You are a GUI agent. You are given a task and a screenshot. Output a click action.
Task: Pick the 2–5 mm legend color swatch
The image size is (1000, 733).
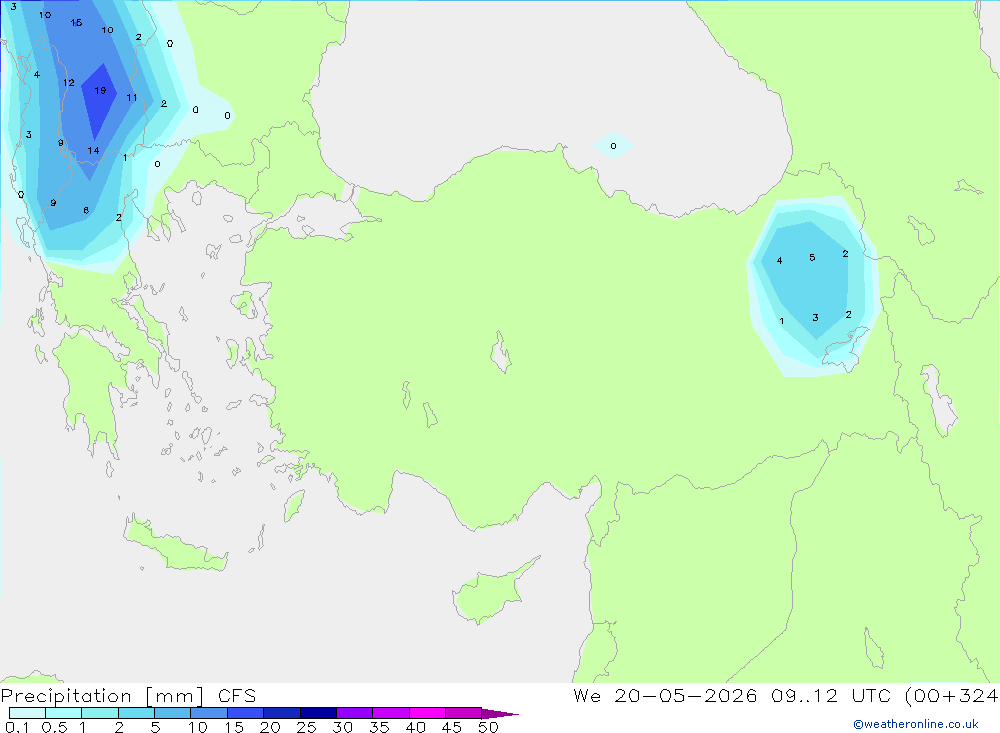tap(136, 713)
